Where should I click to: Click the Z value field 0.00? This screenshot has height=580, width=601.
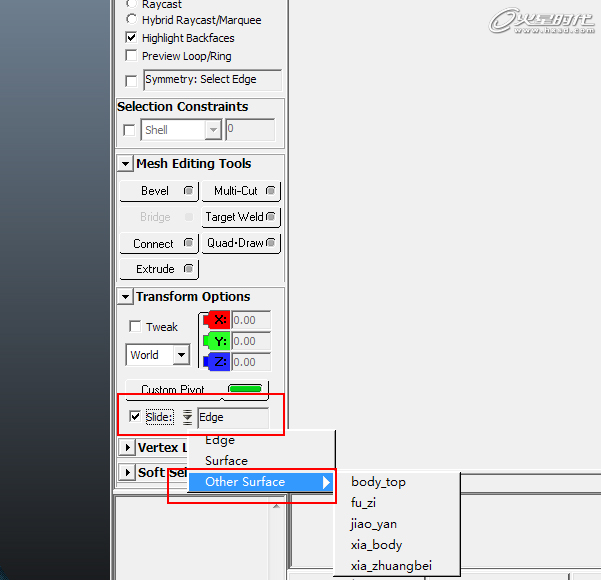pos(251,362)
